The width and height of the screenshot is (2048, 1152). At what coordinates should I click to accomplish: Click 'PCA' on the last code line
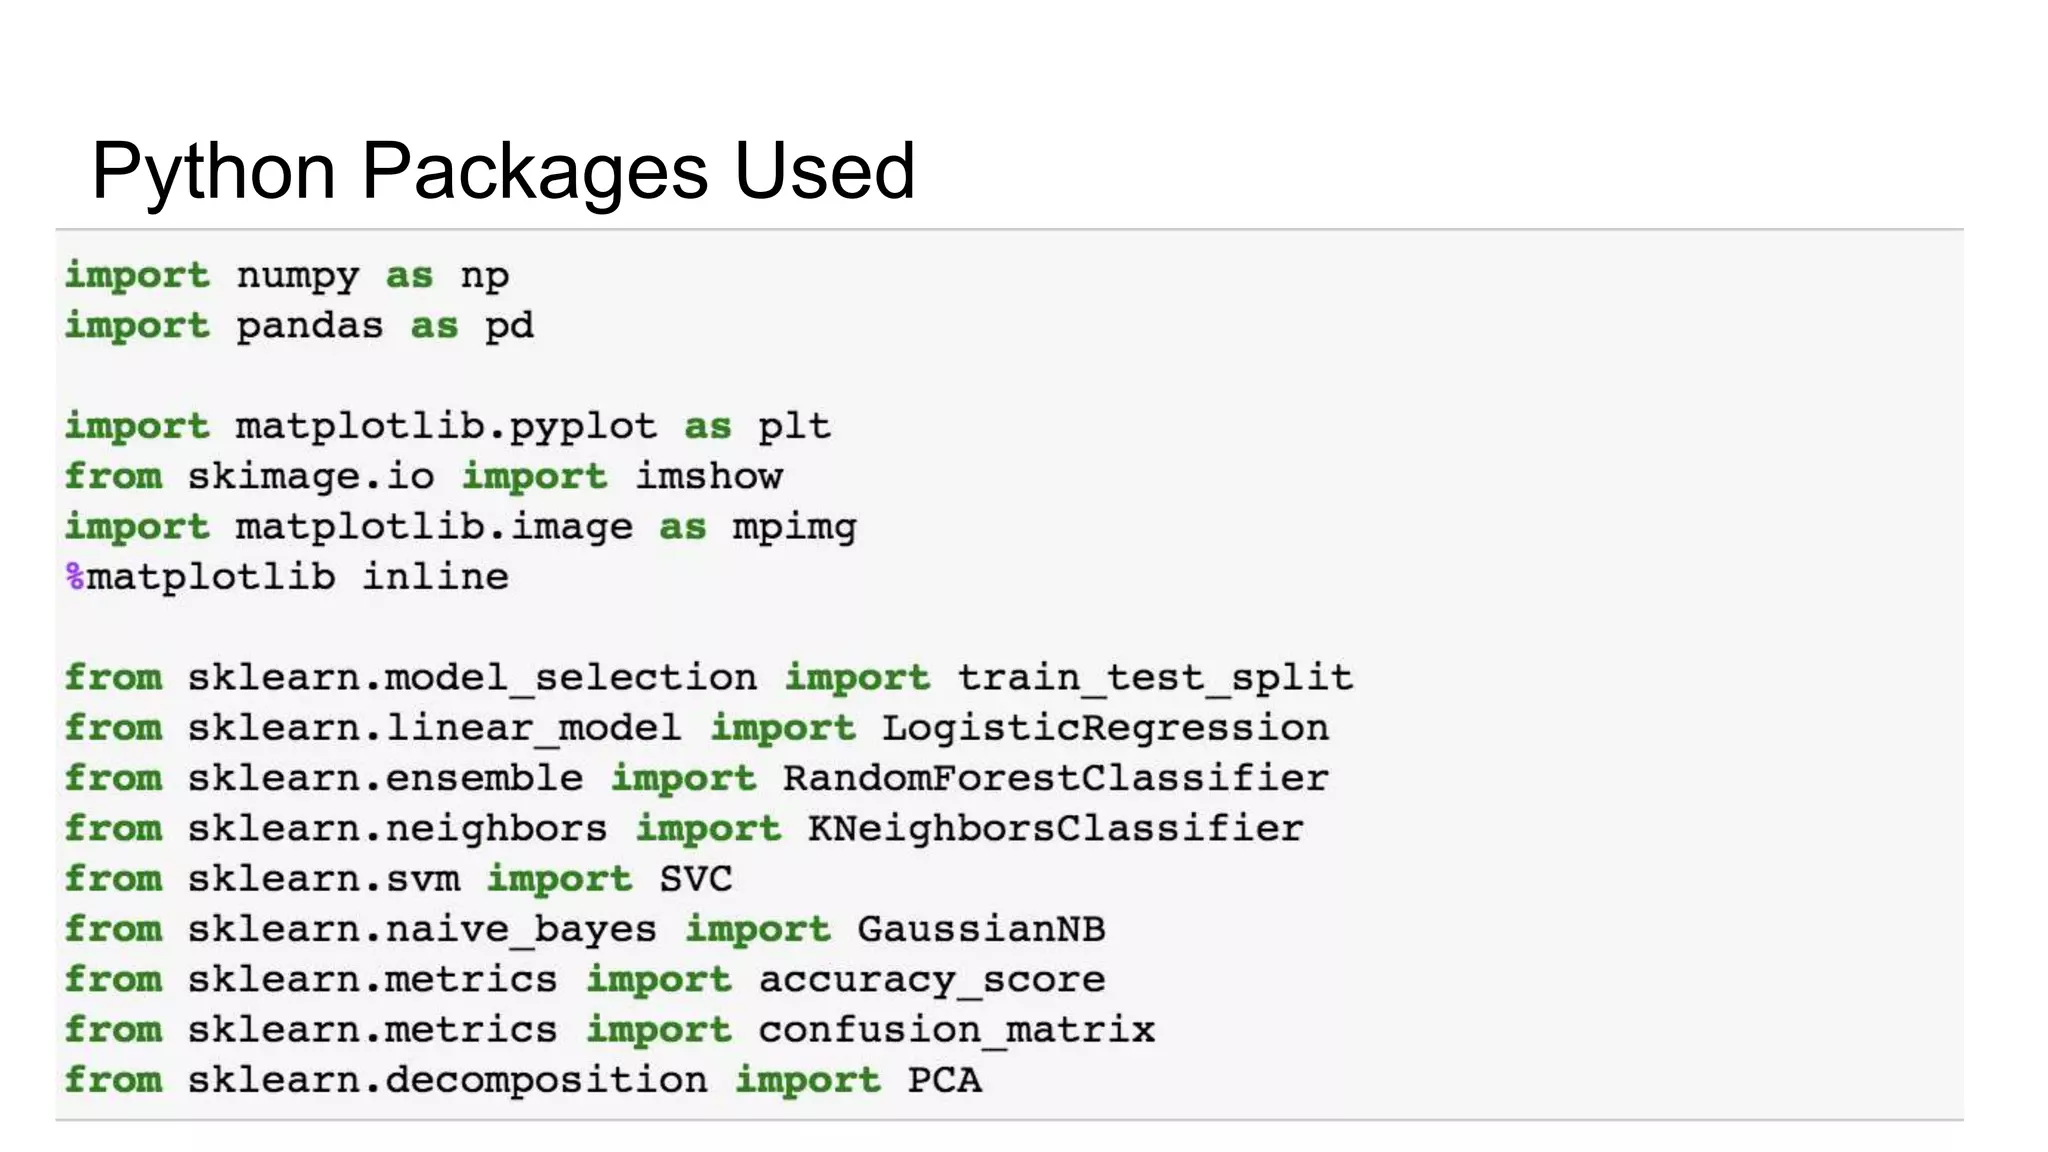coord(944,1080)
